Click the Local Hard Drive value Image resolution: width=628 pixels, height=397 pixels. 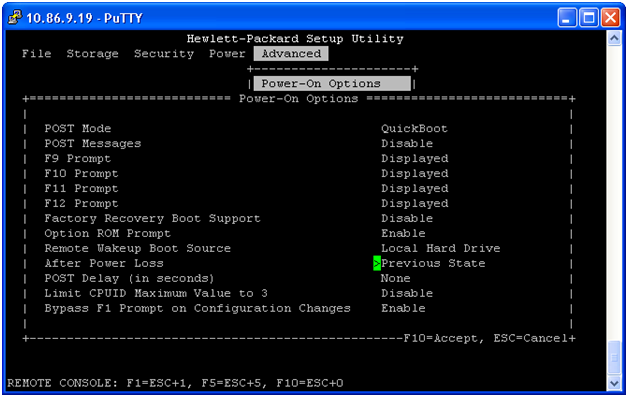click(441, 248)
